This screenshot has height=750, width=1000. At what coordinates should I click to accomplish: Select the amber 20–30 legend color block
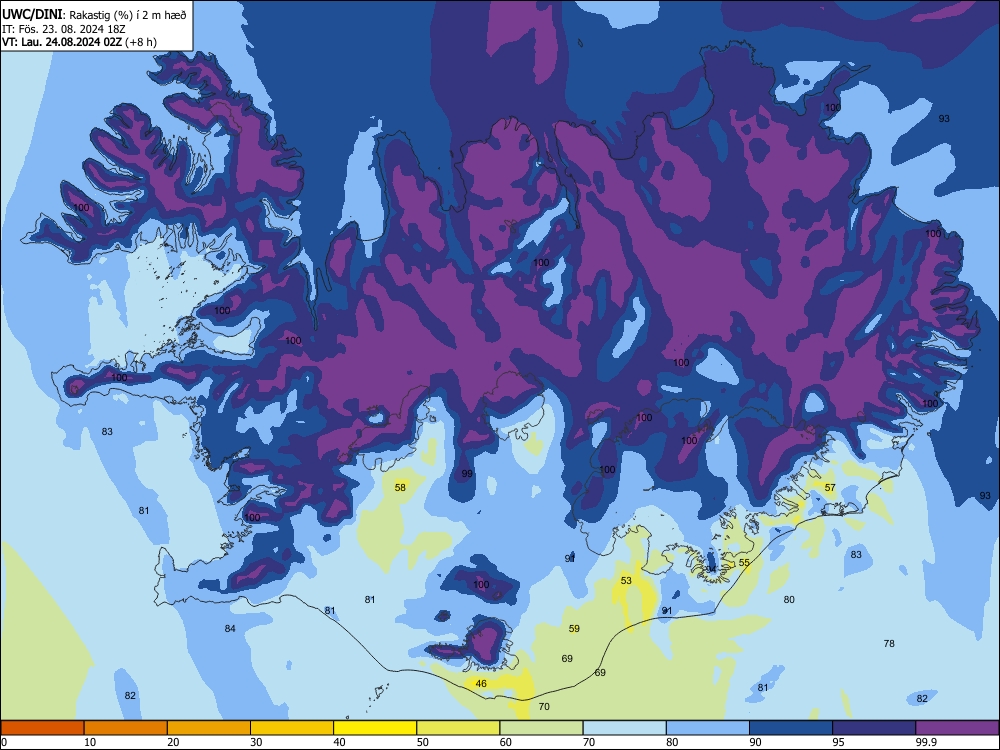(x=209, y=728)
